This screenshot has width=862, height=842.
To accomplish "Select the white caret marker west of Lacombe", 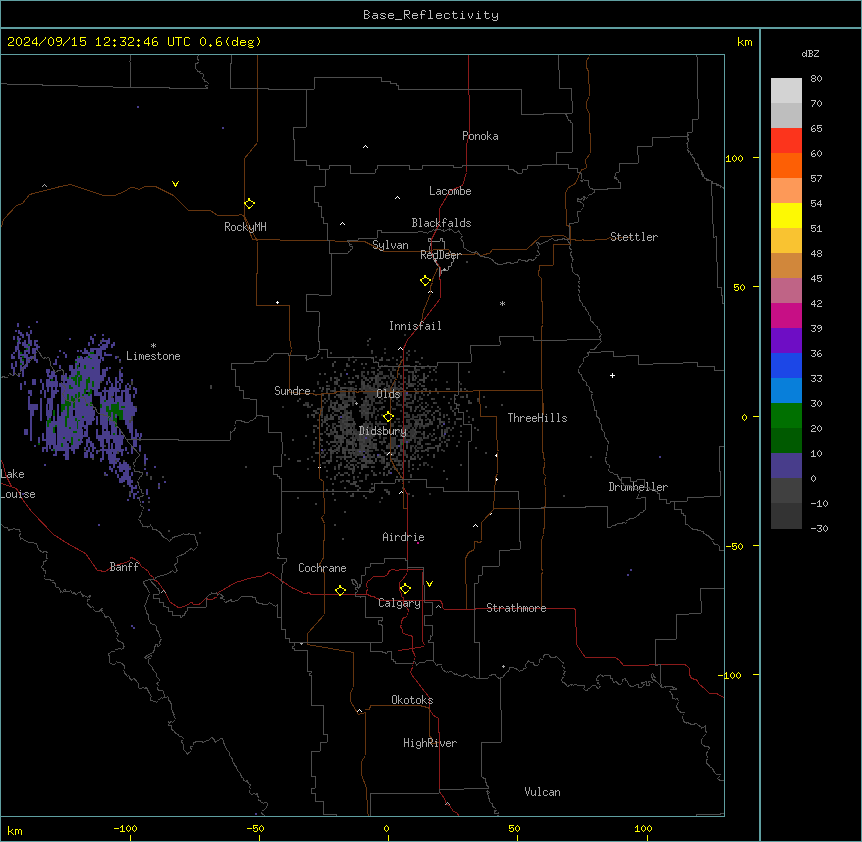I will [x=397, y=198].
